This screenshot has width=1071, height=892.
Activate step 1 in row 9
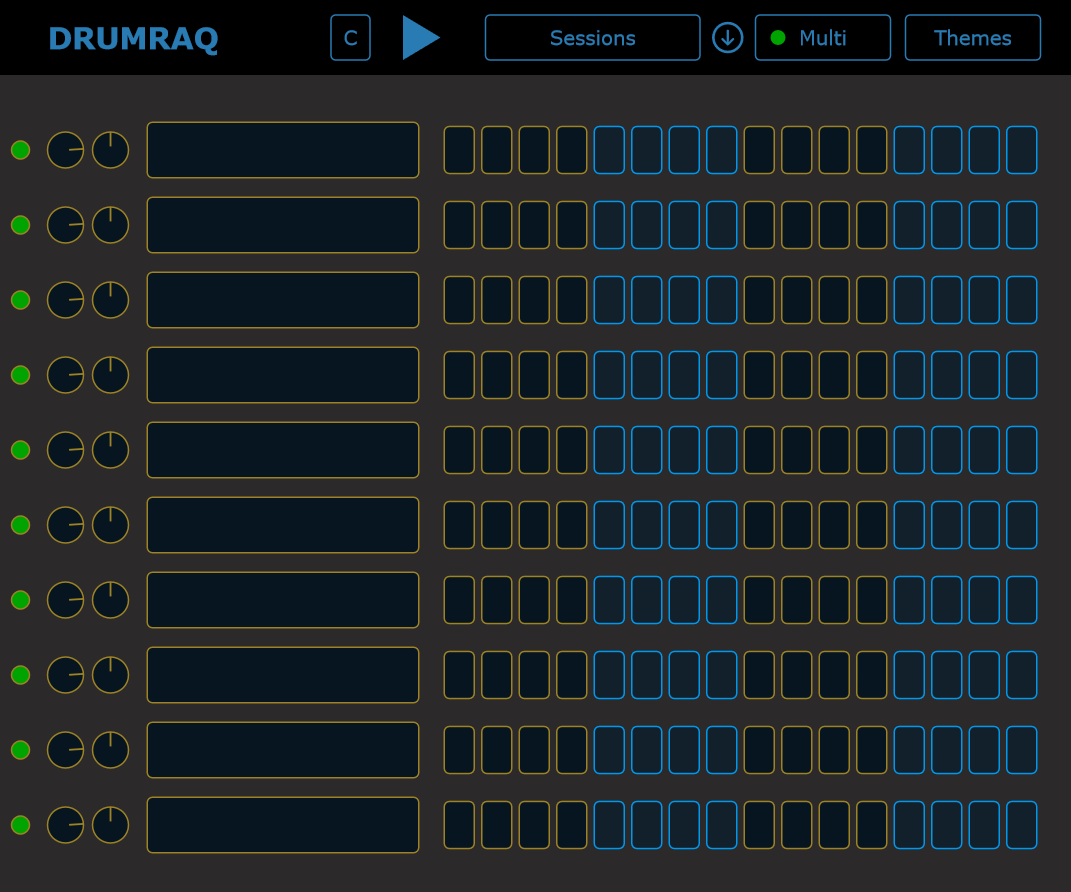point(459,750)
